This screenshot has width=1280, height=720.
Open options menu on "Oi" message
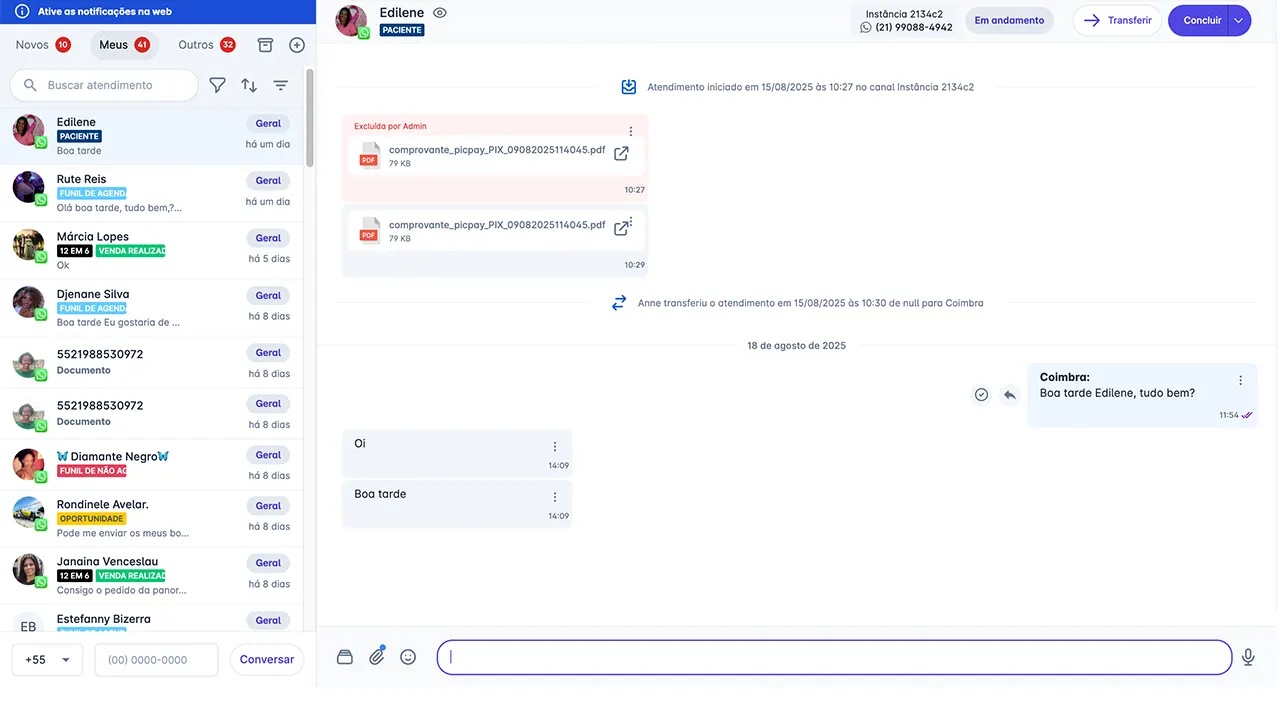[x=555, y=447]
